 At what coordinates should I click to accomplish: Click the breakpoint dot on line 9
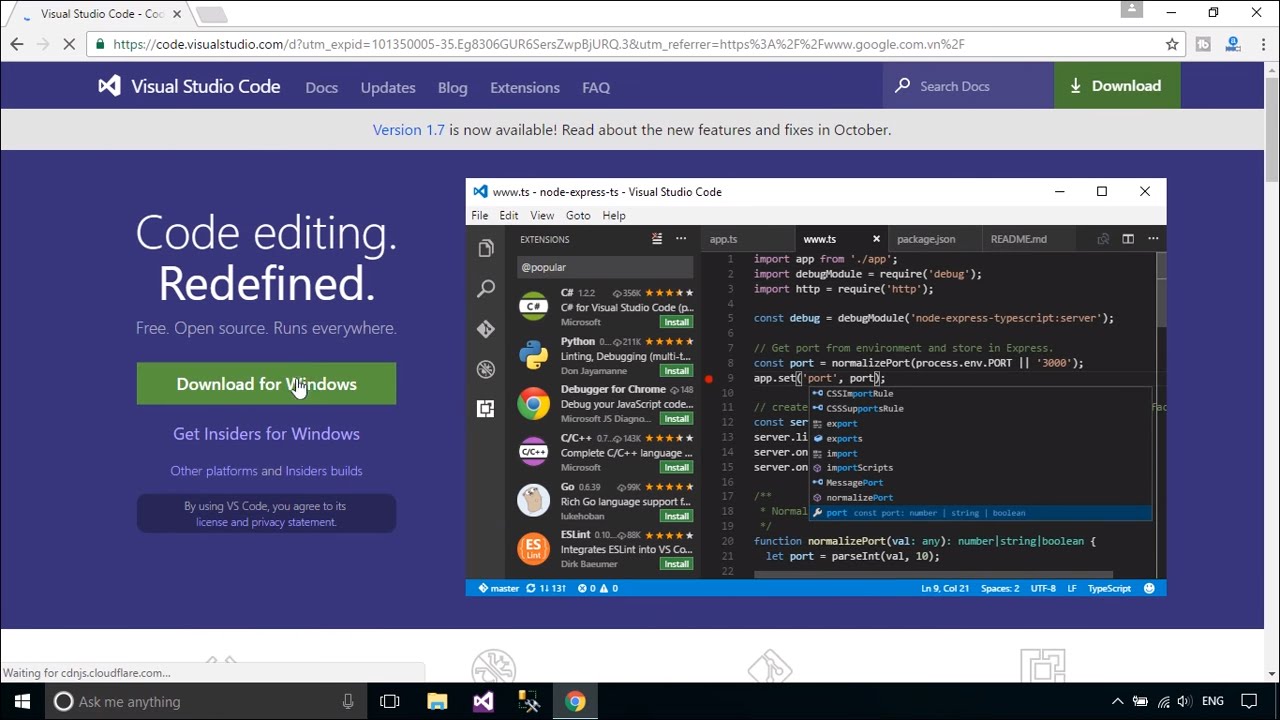point(708,379)
